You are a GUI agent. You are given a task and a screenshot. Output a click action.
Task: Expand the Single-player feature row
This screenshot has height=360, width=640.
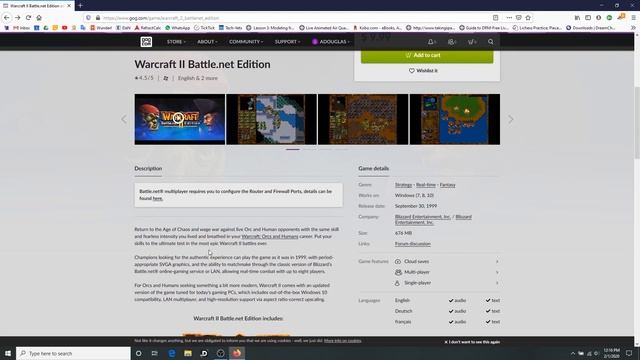447,283
